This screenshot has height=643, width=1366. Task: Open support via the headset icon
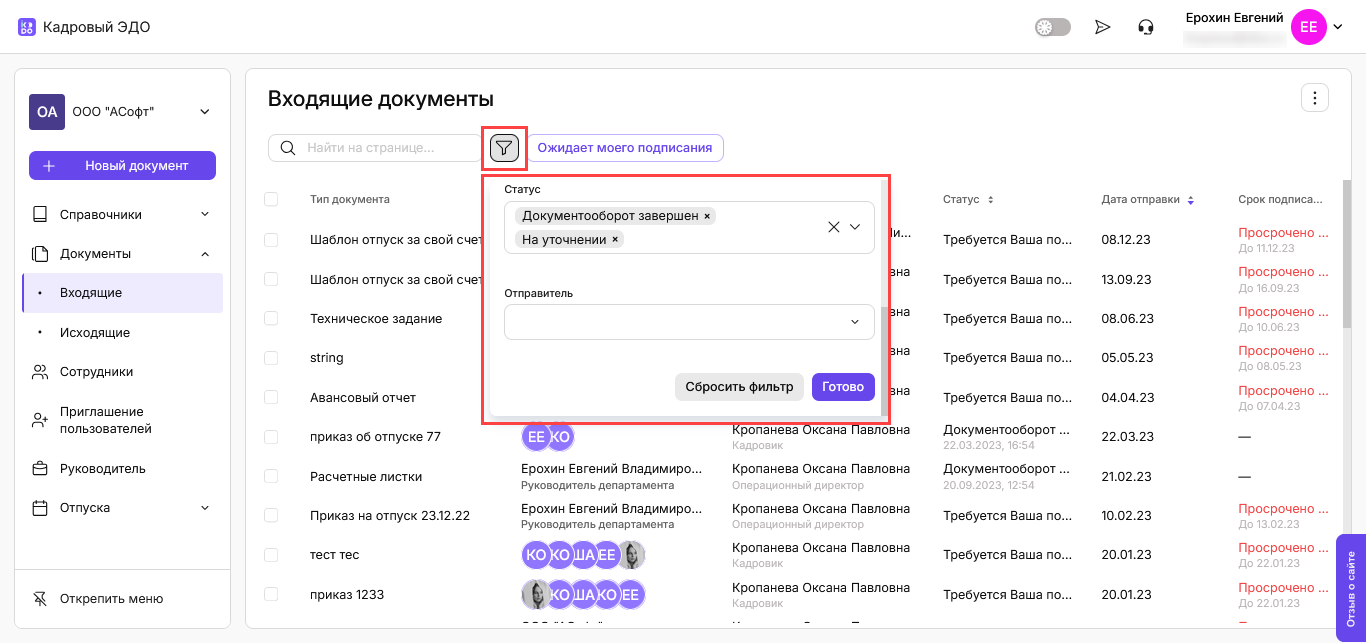pos(1146,27)
